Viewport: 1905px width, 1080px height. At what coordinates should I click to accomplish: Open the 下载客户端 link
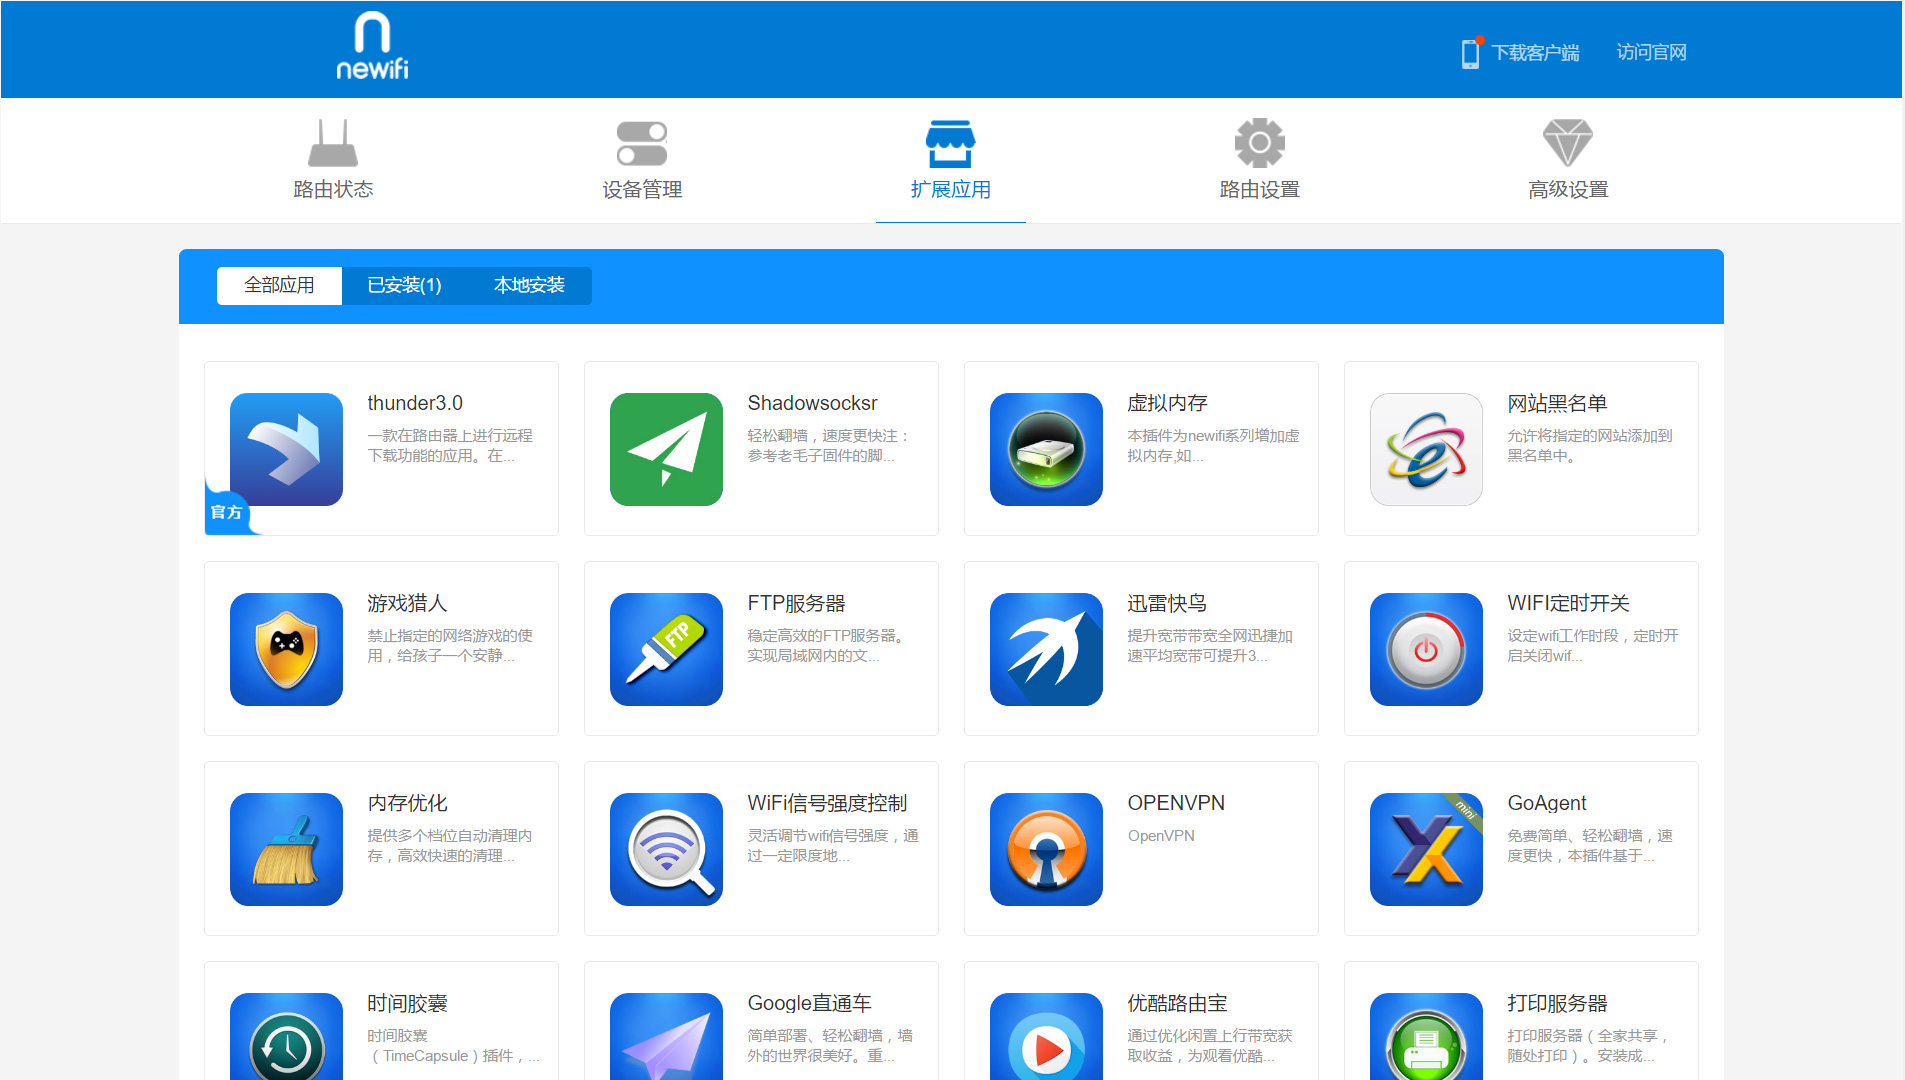(x=1535, y=52)
